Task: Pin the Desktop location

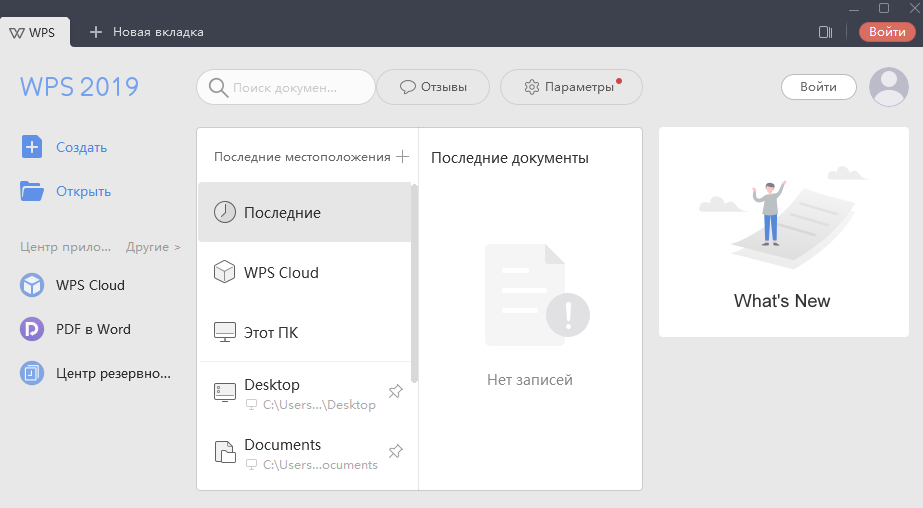Action: (395, 392)
